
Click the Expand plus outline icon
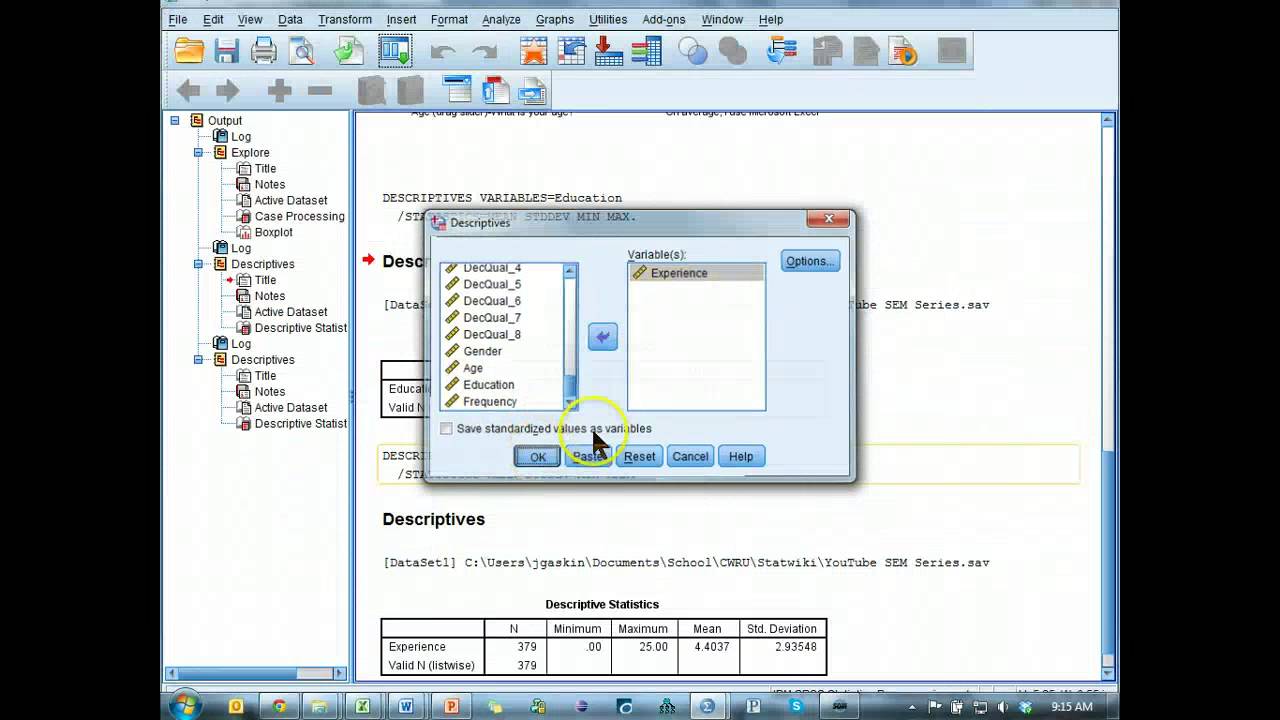point(279,91)
